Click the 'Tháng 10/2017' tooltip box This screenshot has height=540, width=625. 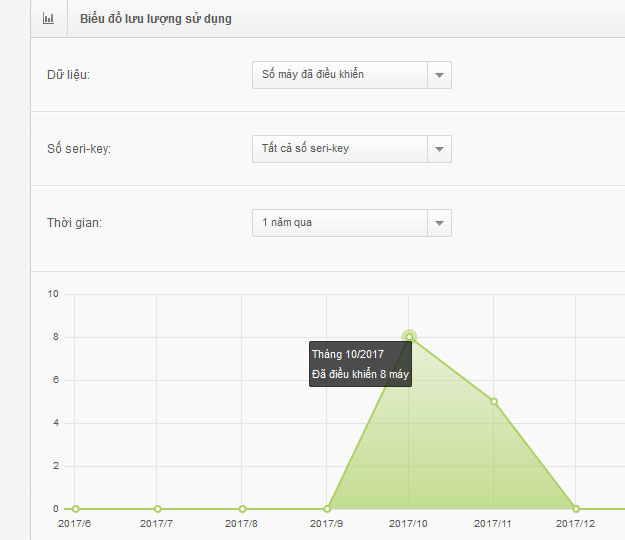(x=360, y=364)
